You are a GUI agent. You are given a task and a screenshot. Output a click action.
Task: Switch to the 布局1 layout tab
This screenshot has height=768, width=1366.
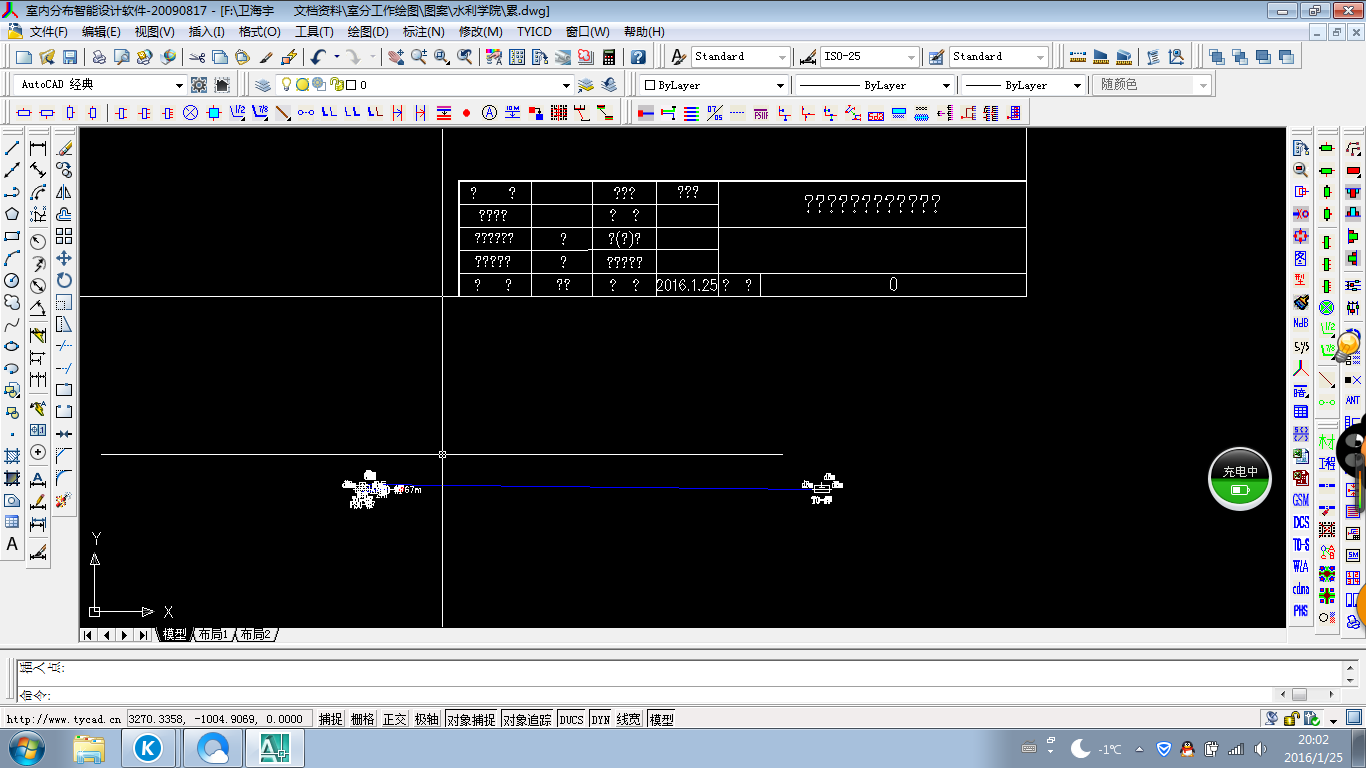point(213,635)
